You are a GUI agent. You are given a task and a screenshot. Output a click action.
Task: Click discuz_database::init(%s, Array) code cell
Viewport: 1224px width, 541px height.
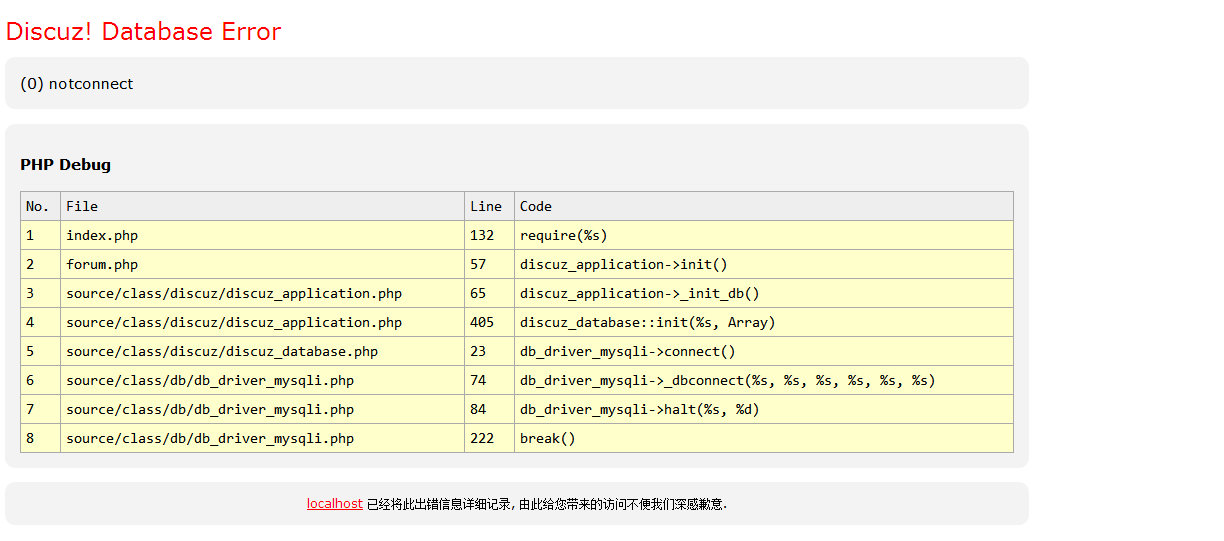pos(764,322)
